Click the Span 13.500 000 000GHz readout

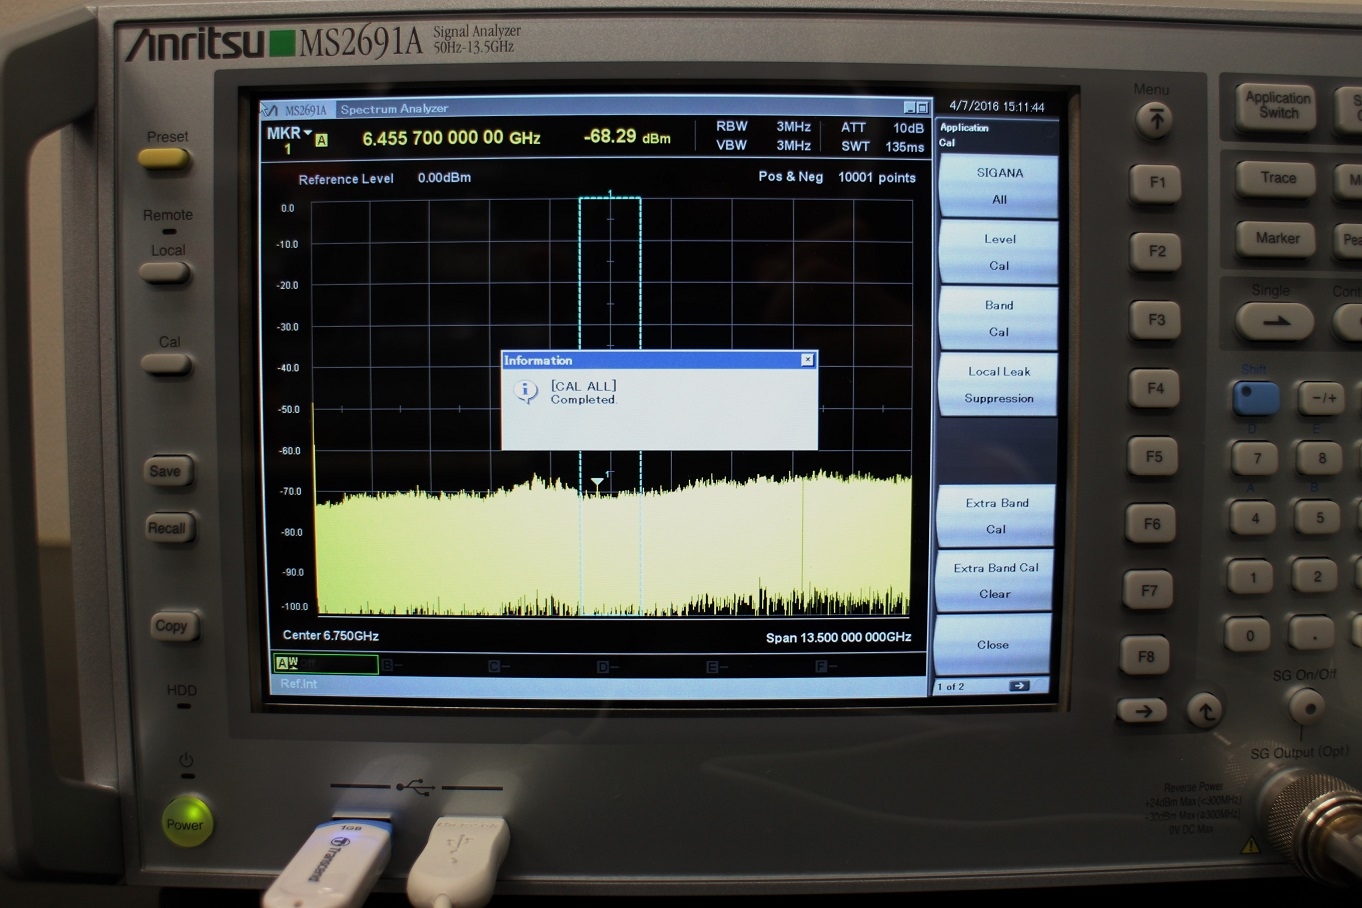(x=838, y=637)
